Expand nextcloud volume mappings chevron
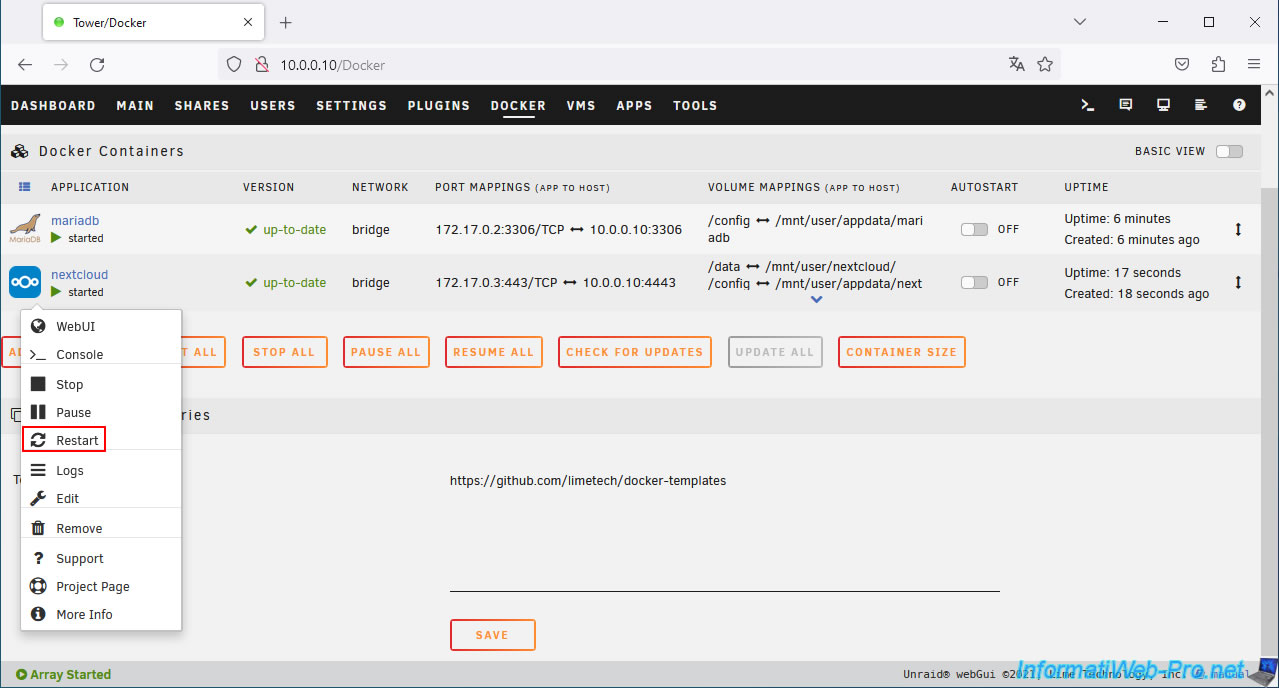The height and width of the screenshot is (688, 1279). pyautogui.click(x=816, y=299)
